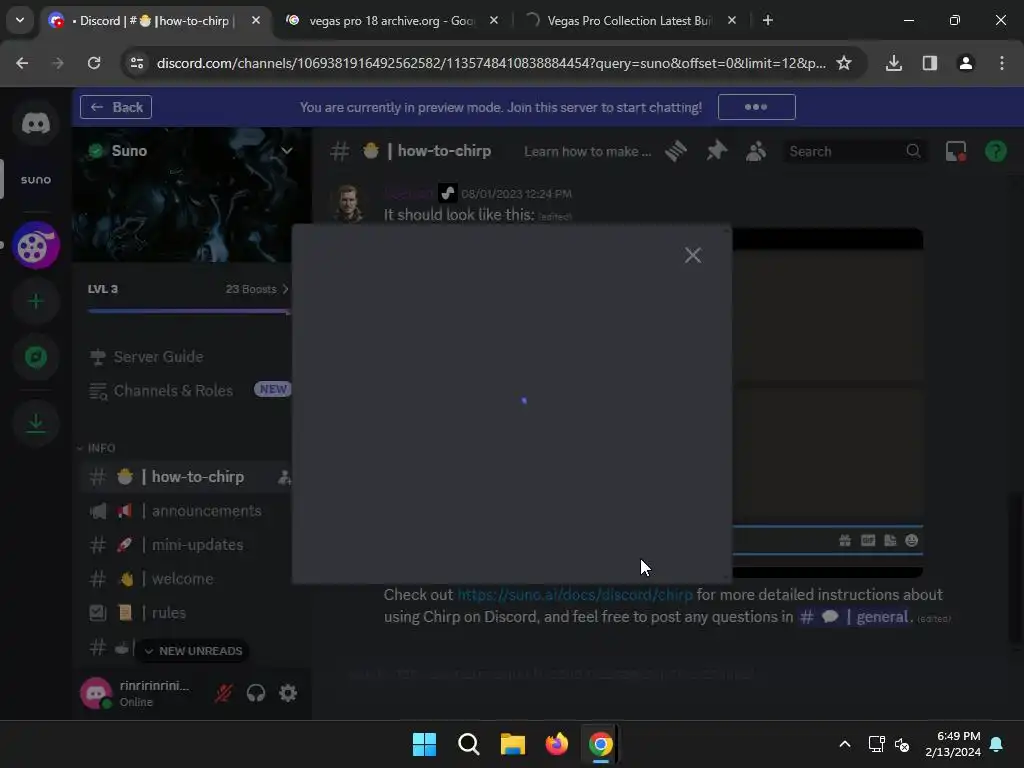This screenshot has width=1024, height=768.
Task: Click sticker icon in embedded image
Action: [890, 540]
